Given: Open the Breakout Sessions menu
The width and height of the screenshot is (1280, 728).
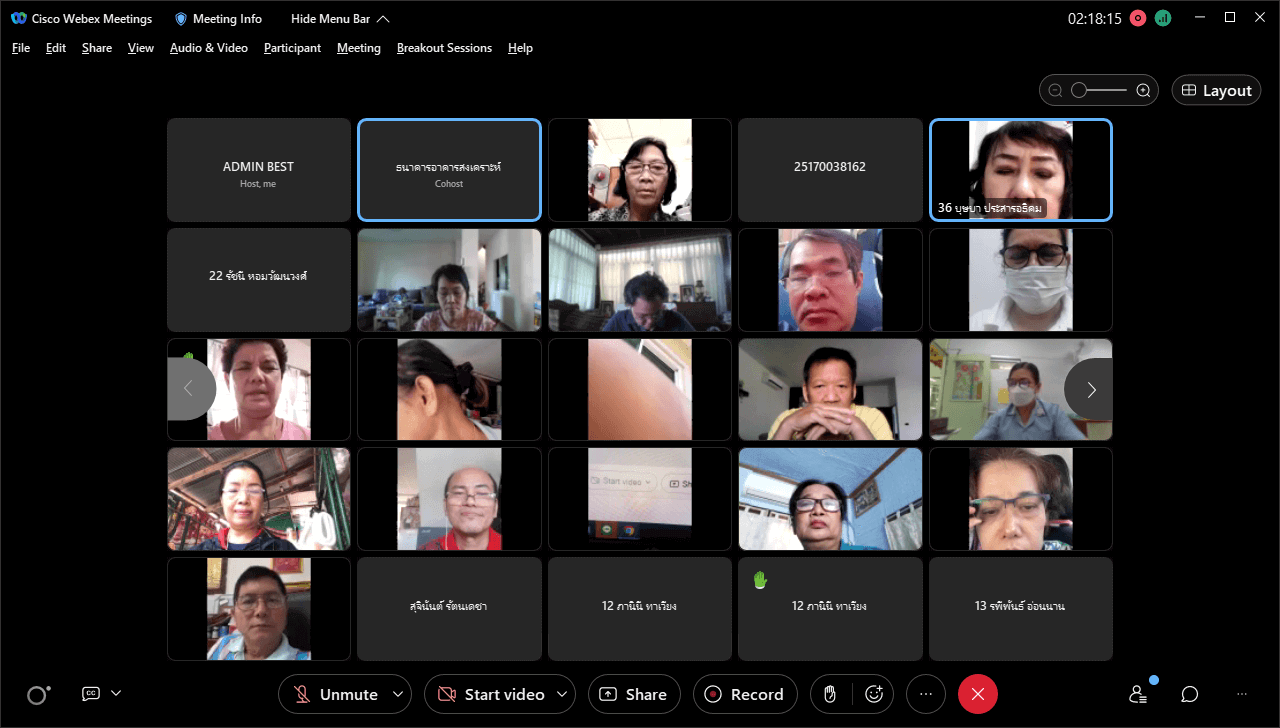Looking at the screenshot, I should pos(444,48).
